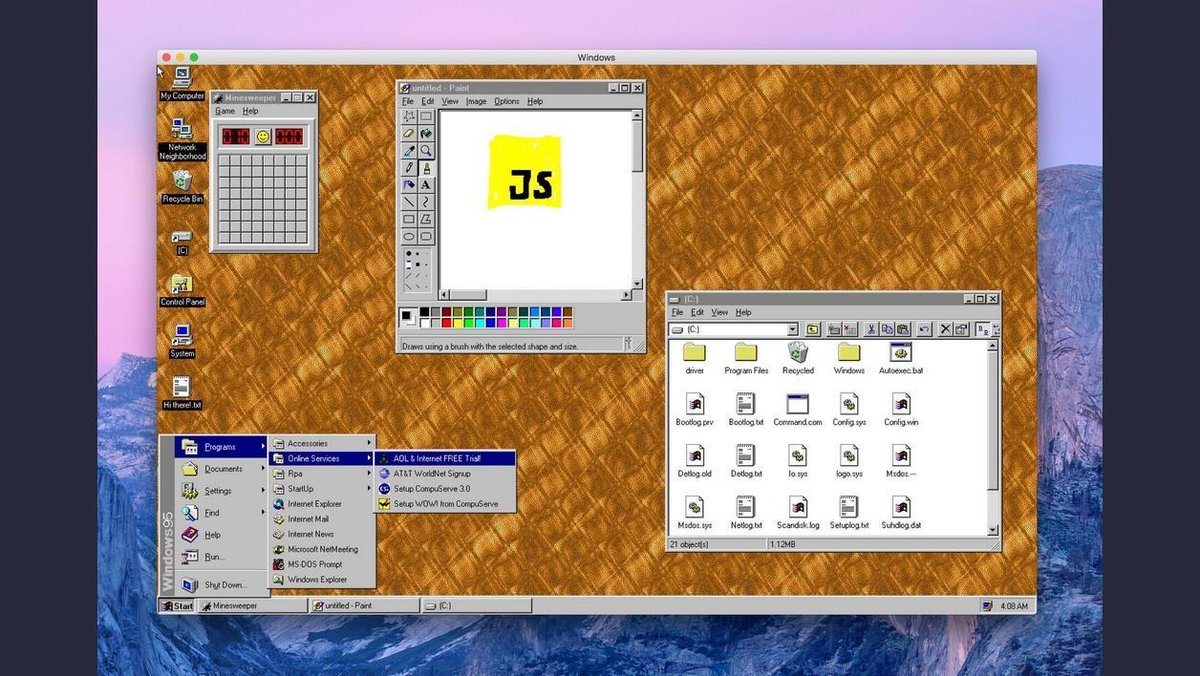Expand the Find submenu in Start menu
Viewport: 1200px width, 676px height.
[x=222, y=513]
